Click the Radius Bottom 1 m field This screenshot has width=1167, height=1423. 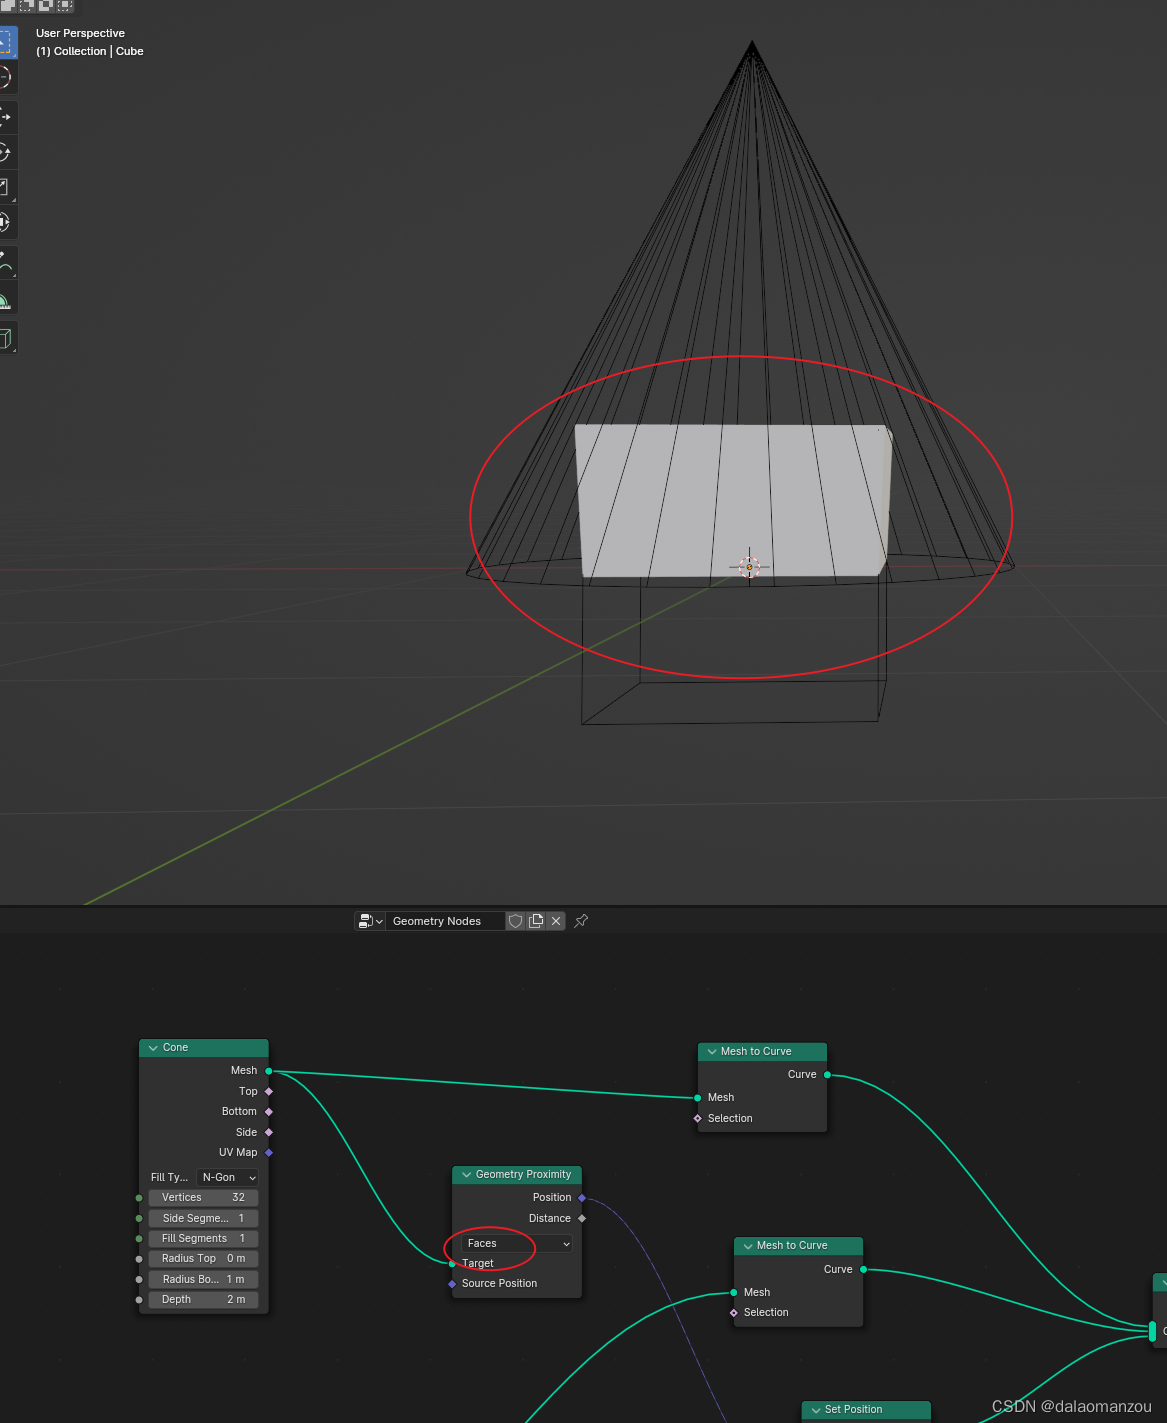pyautogui.click(x=203, y=1279)
